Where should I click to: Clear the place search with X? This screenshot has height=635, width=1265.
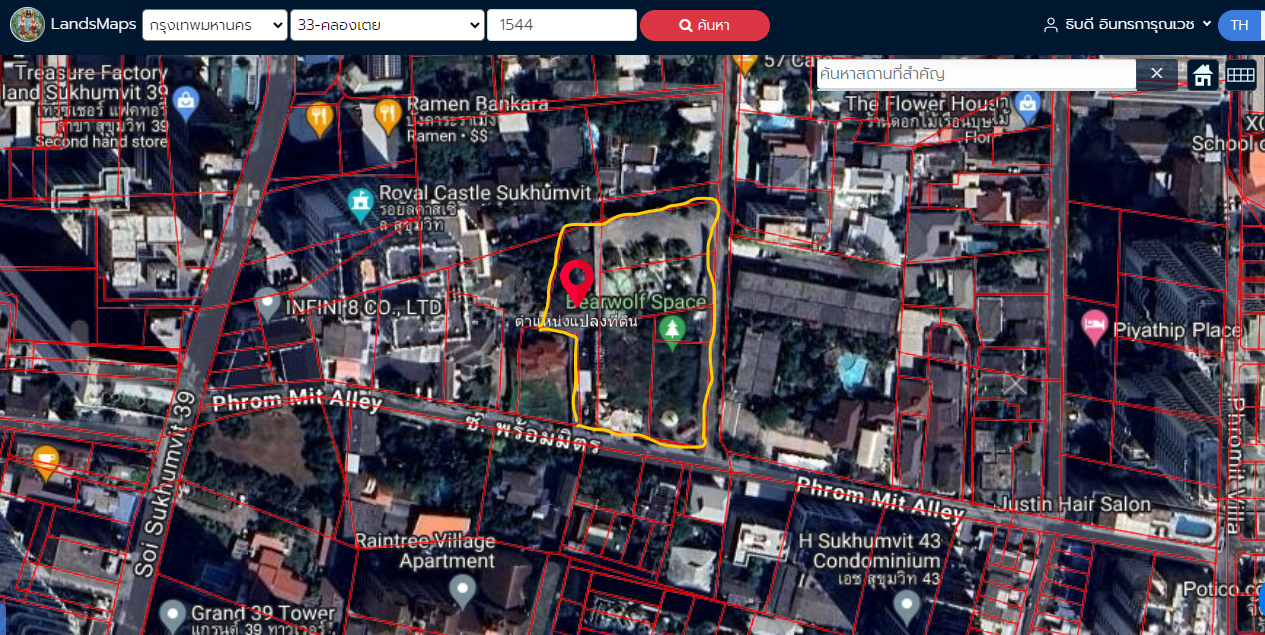click(1157, 73)
